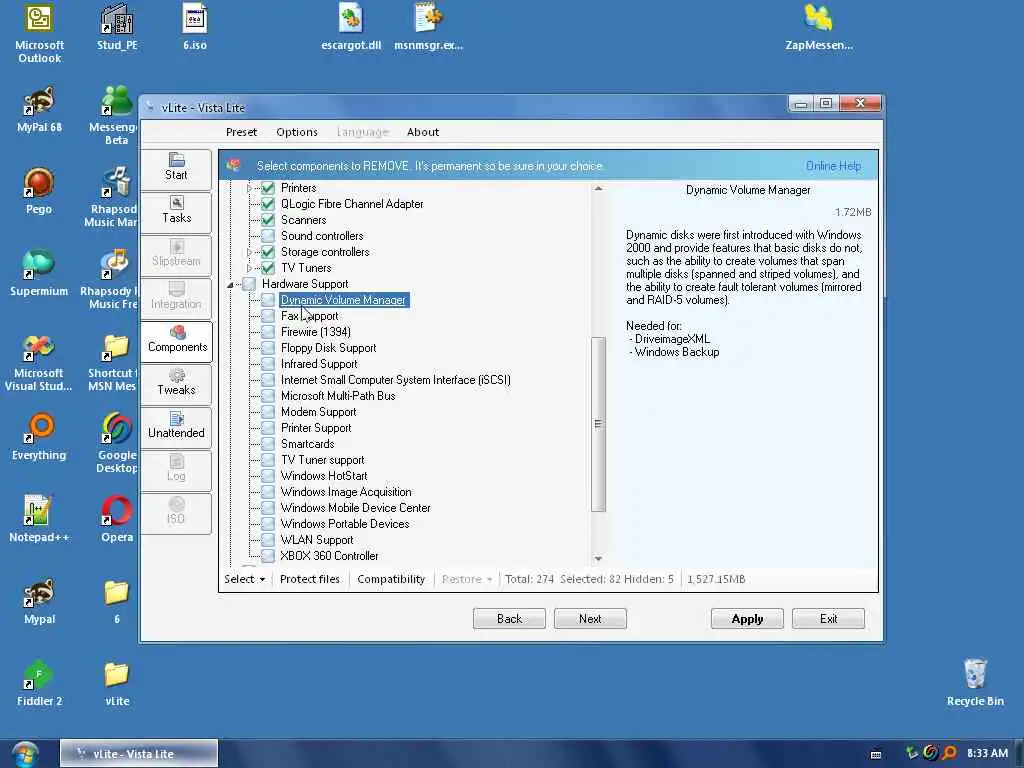Screen dimensions: 1024x768
Task: Expand the Printers tree node
Action: (x=249, y=188)
